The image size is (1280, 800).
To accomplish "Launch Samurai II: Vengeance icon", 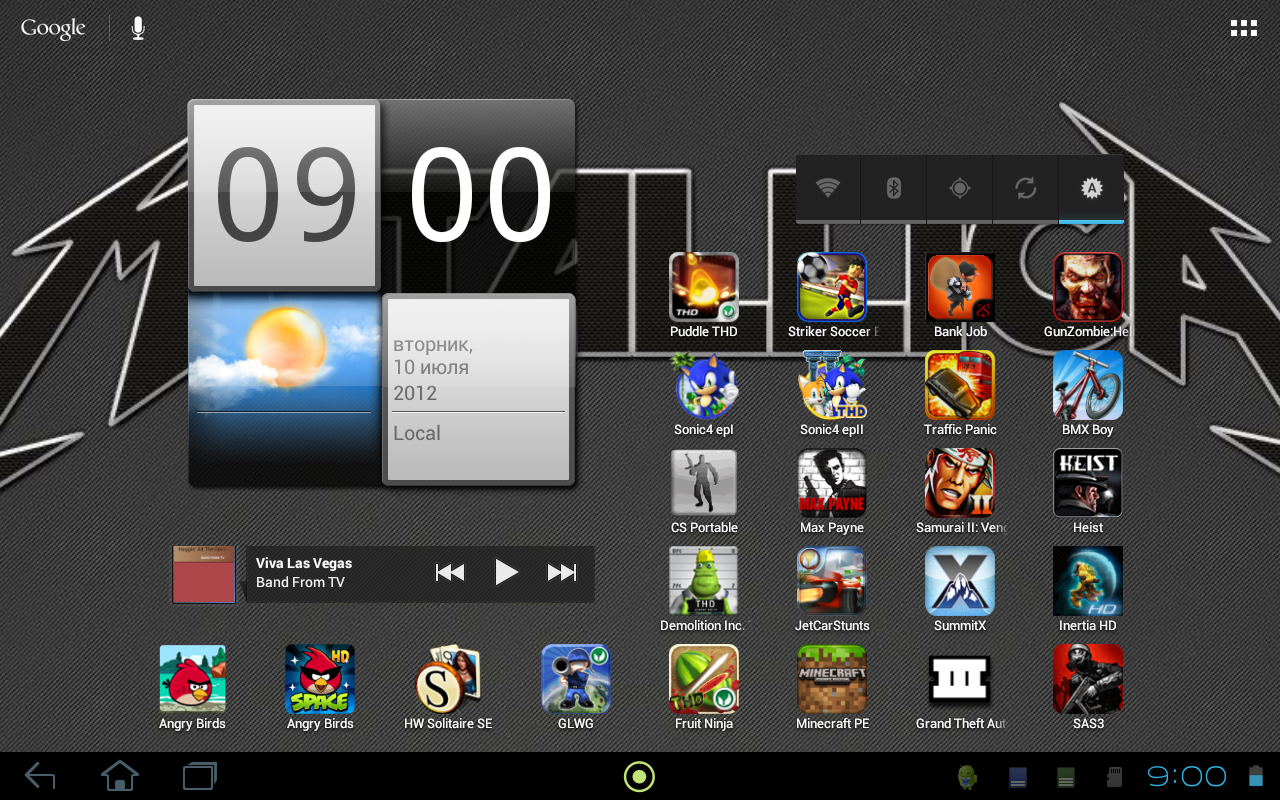I will click(960, 483).
